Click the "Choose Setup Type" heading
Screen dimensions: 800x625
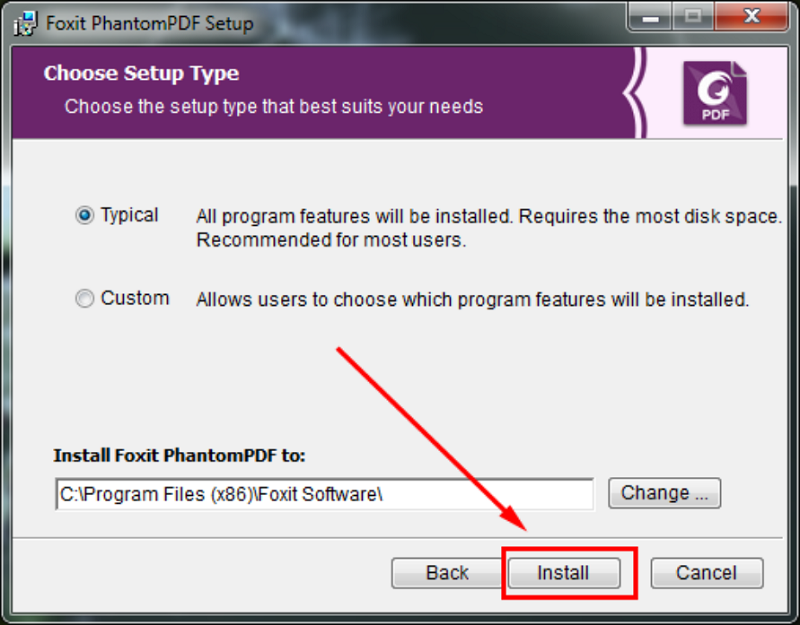[x=141, y=74]
